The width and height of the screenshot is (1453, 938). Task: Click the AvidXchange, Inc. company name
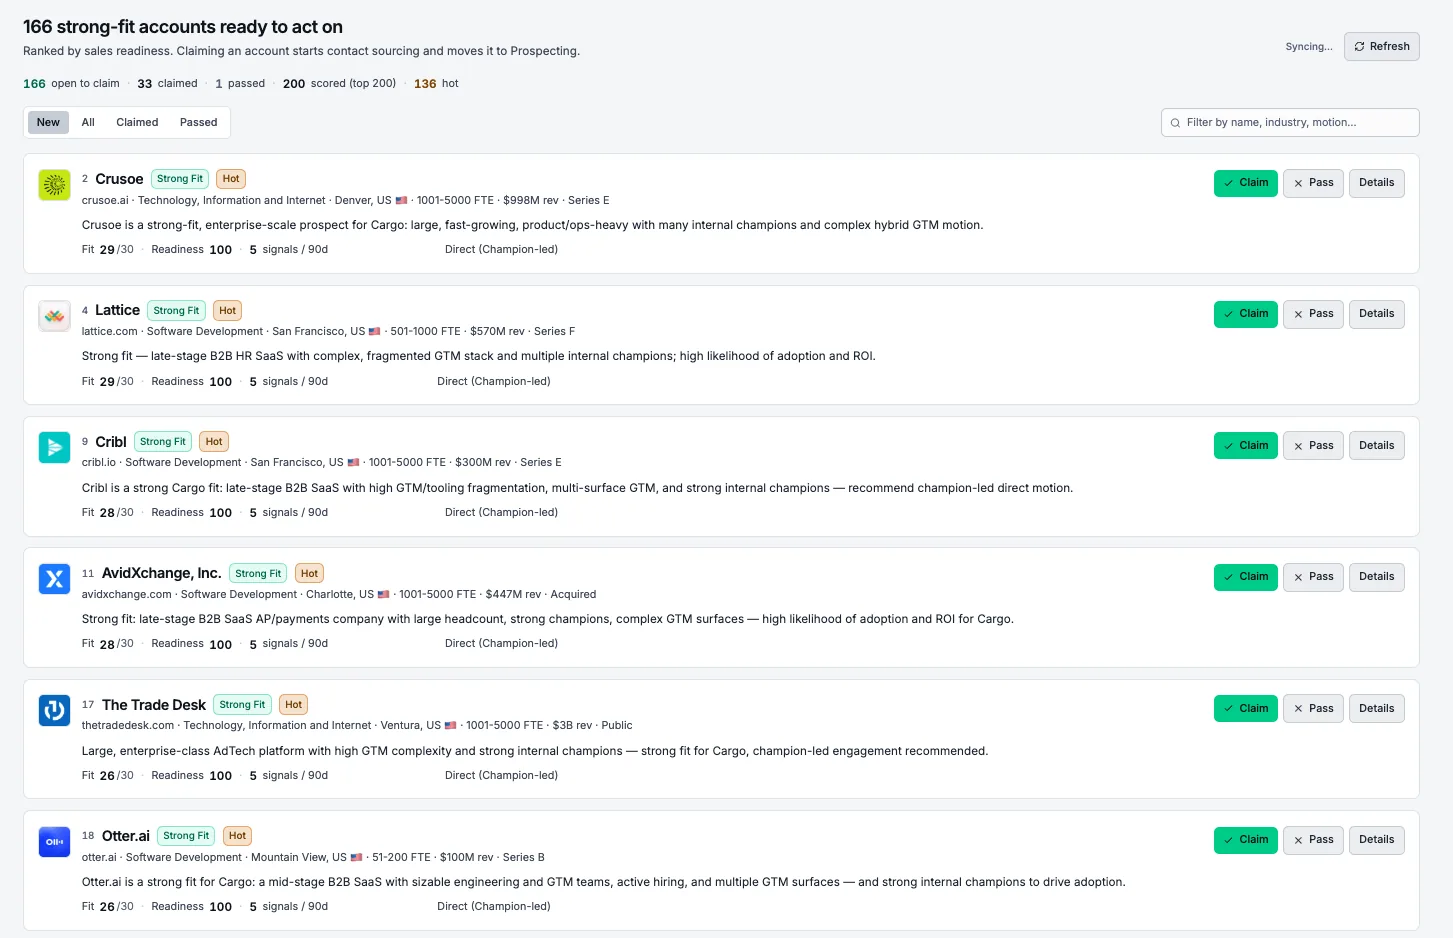click(162, 573)
